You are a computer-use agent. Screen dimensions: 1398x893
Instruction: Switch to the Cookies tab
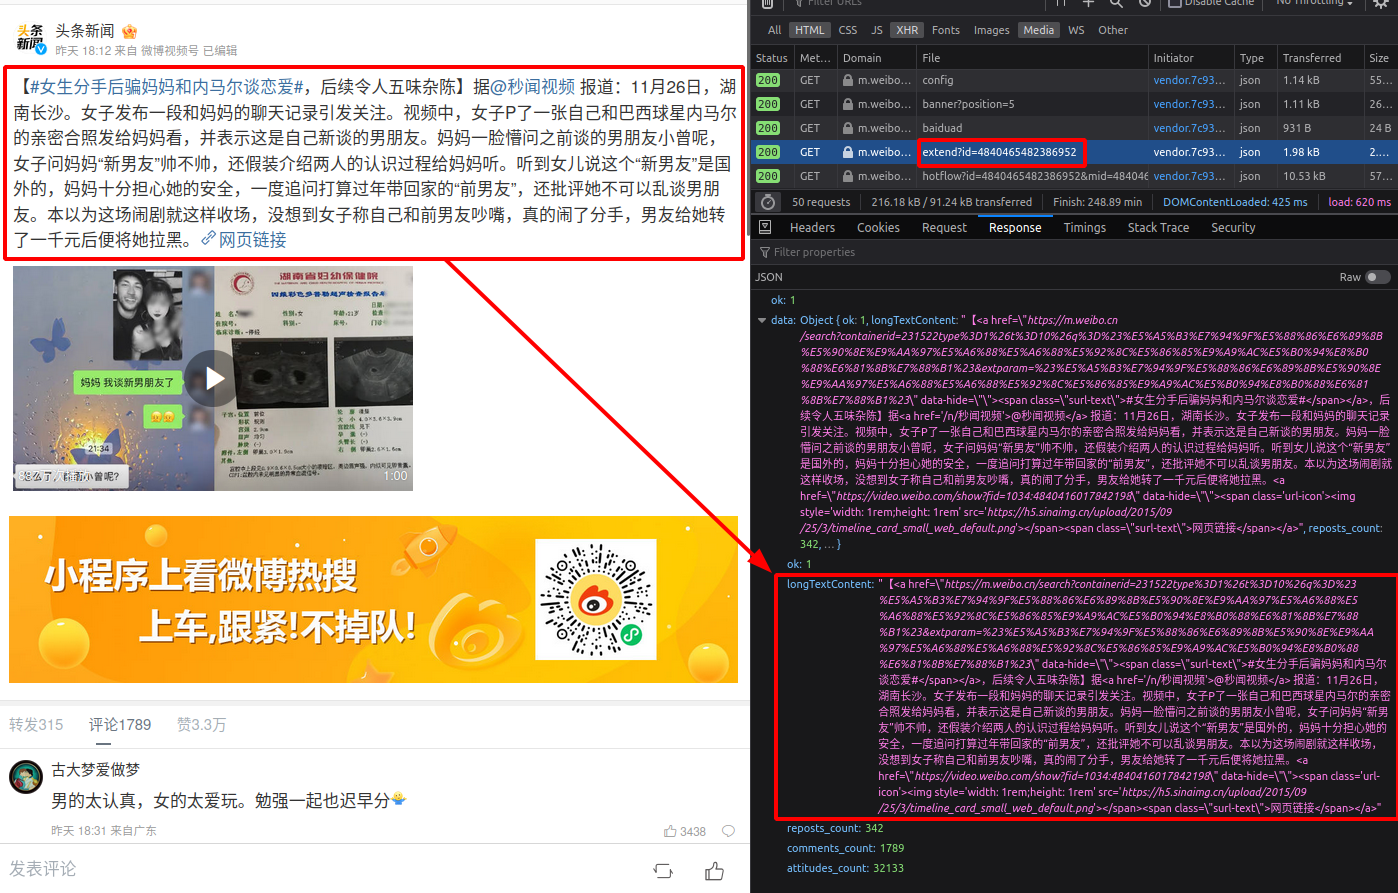click(878, 228)
